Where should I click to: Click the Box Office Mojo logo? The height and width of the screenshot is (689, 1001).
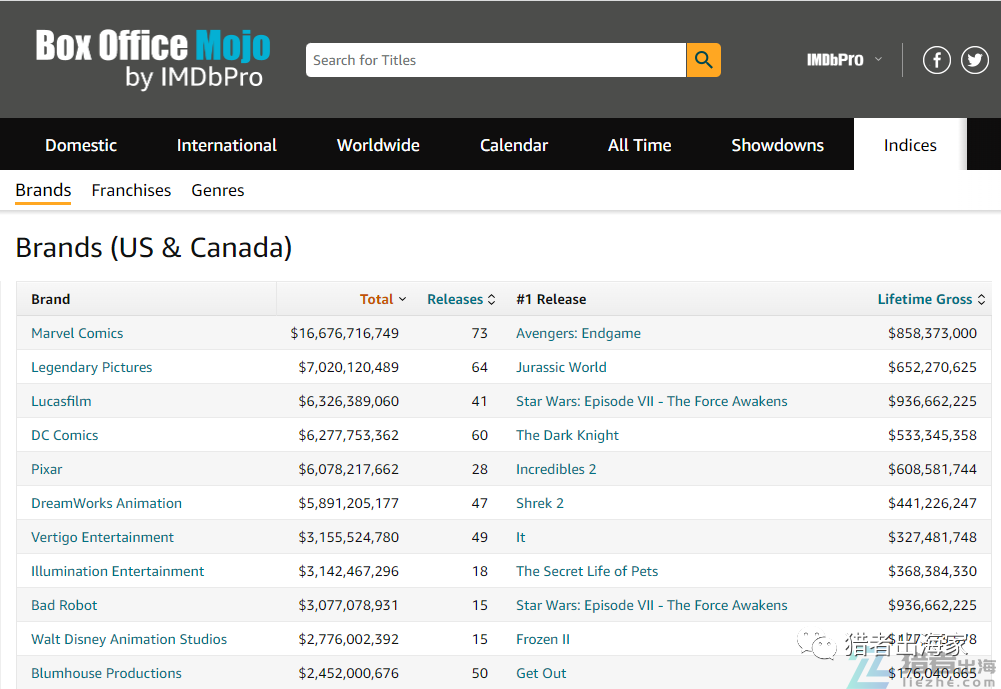(153, 59)
